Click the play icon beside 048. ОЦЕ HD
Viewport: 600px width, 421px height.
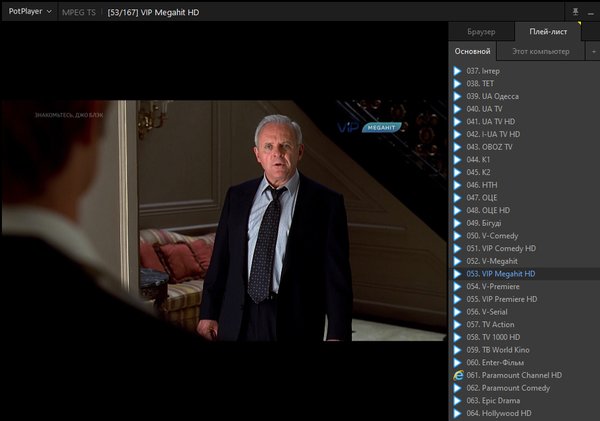tap(457, 210)
